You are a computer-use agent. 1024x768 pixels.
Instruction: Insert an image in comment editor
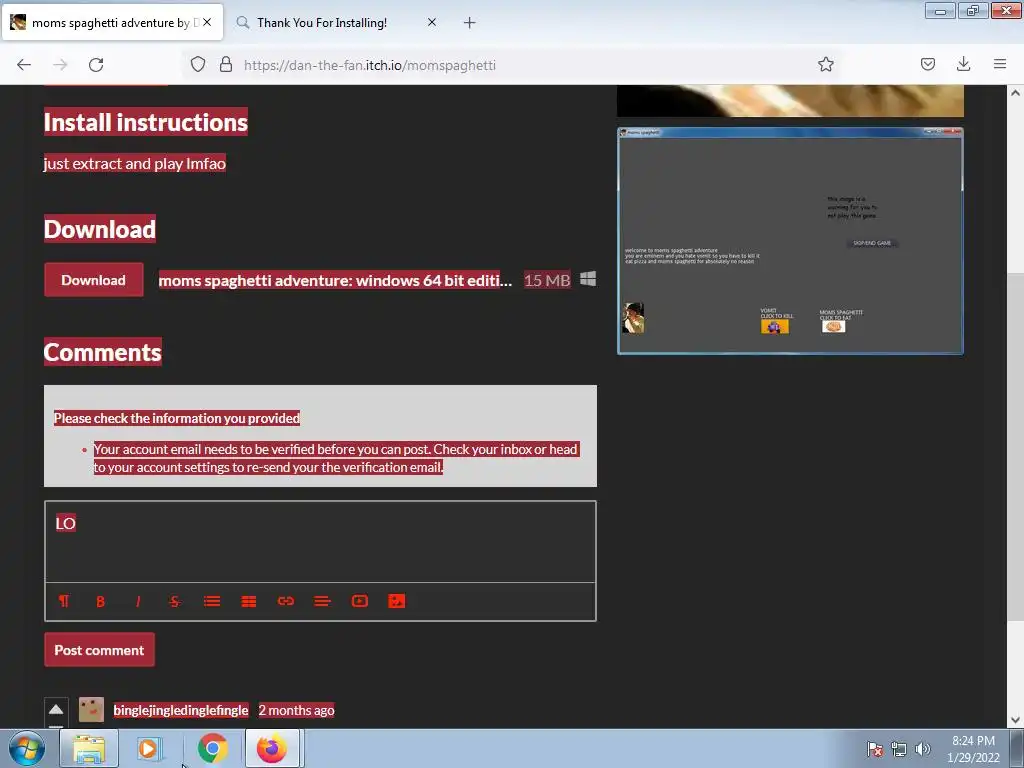pos(396,601)
